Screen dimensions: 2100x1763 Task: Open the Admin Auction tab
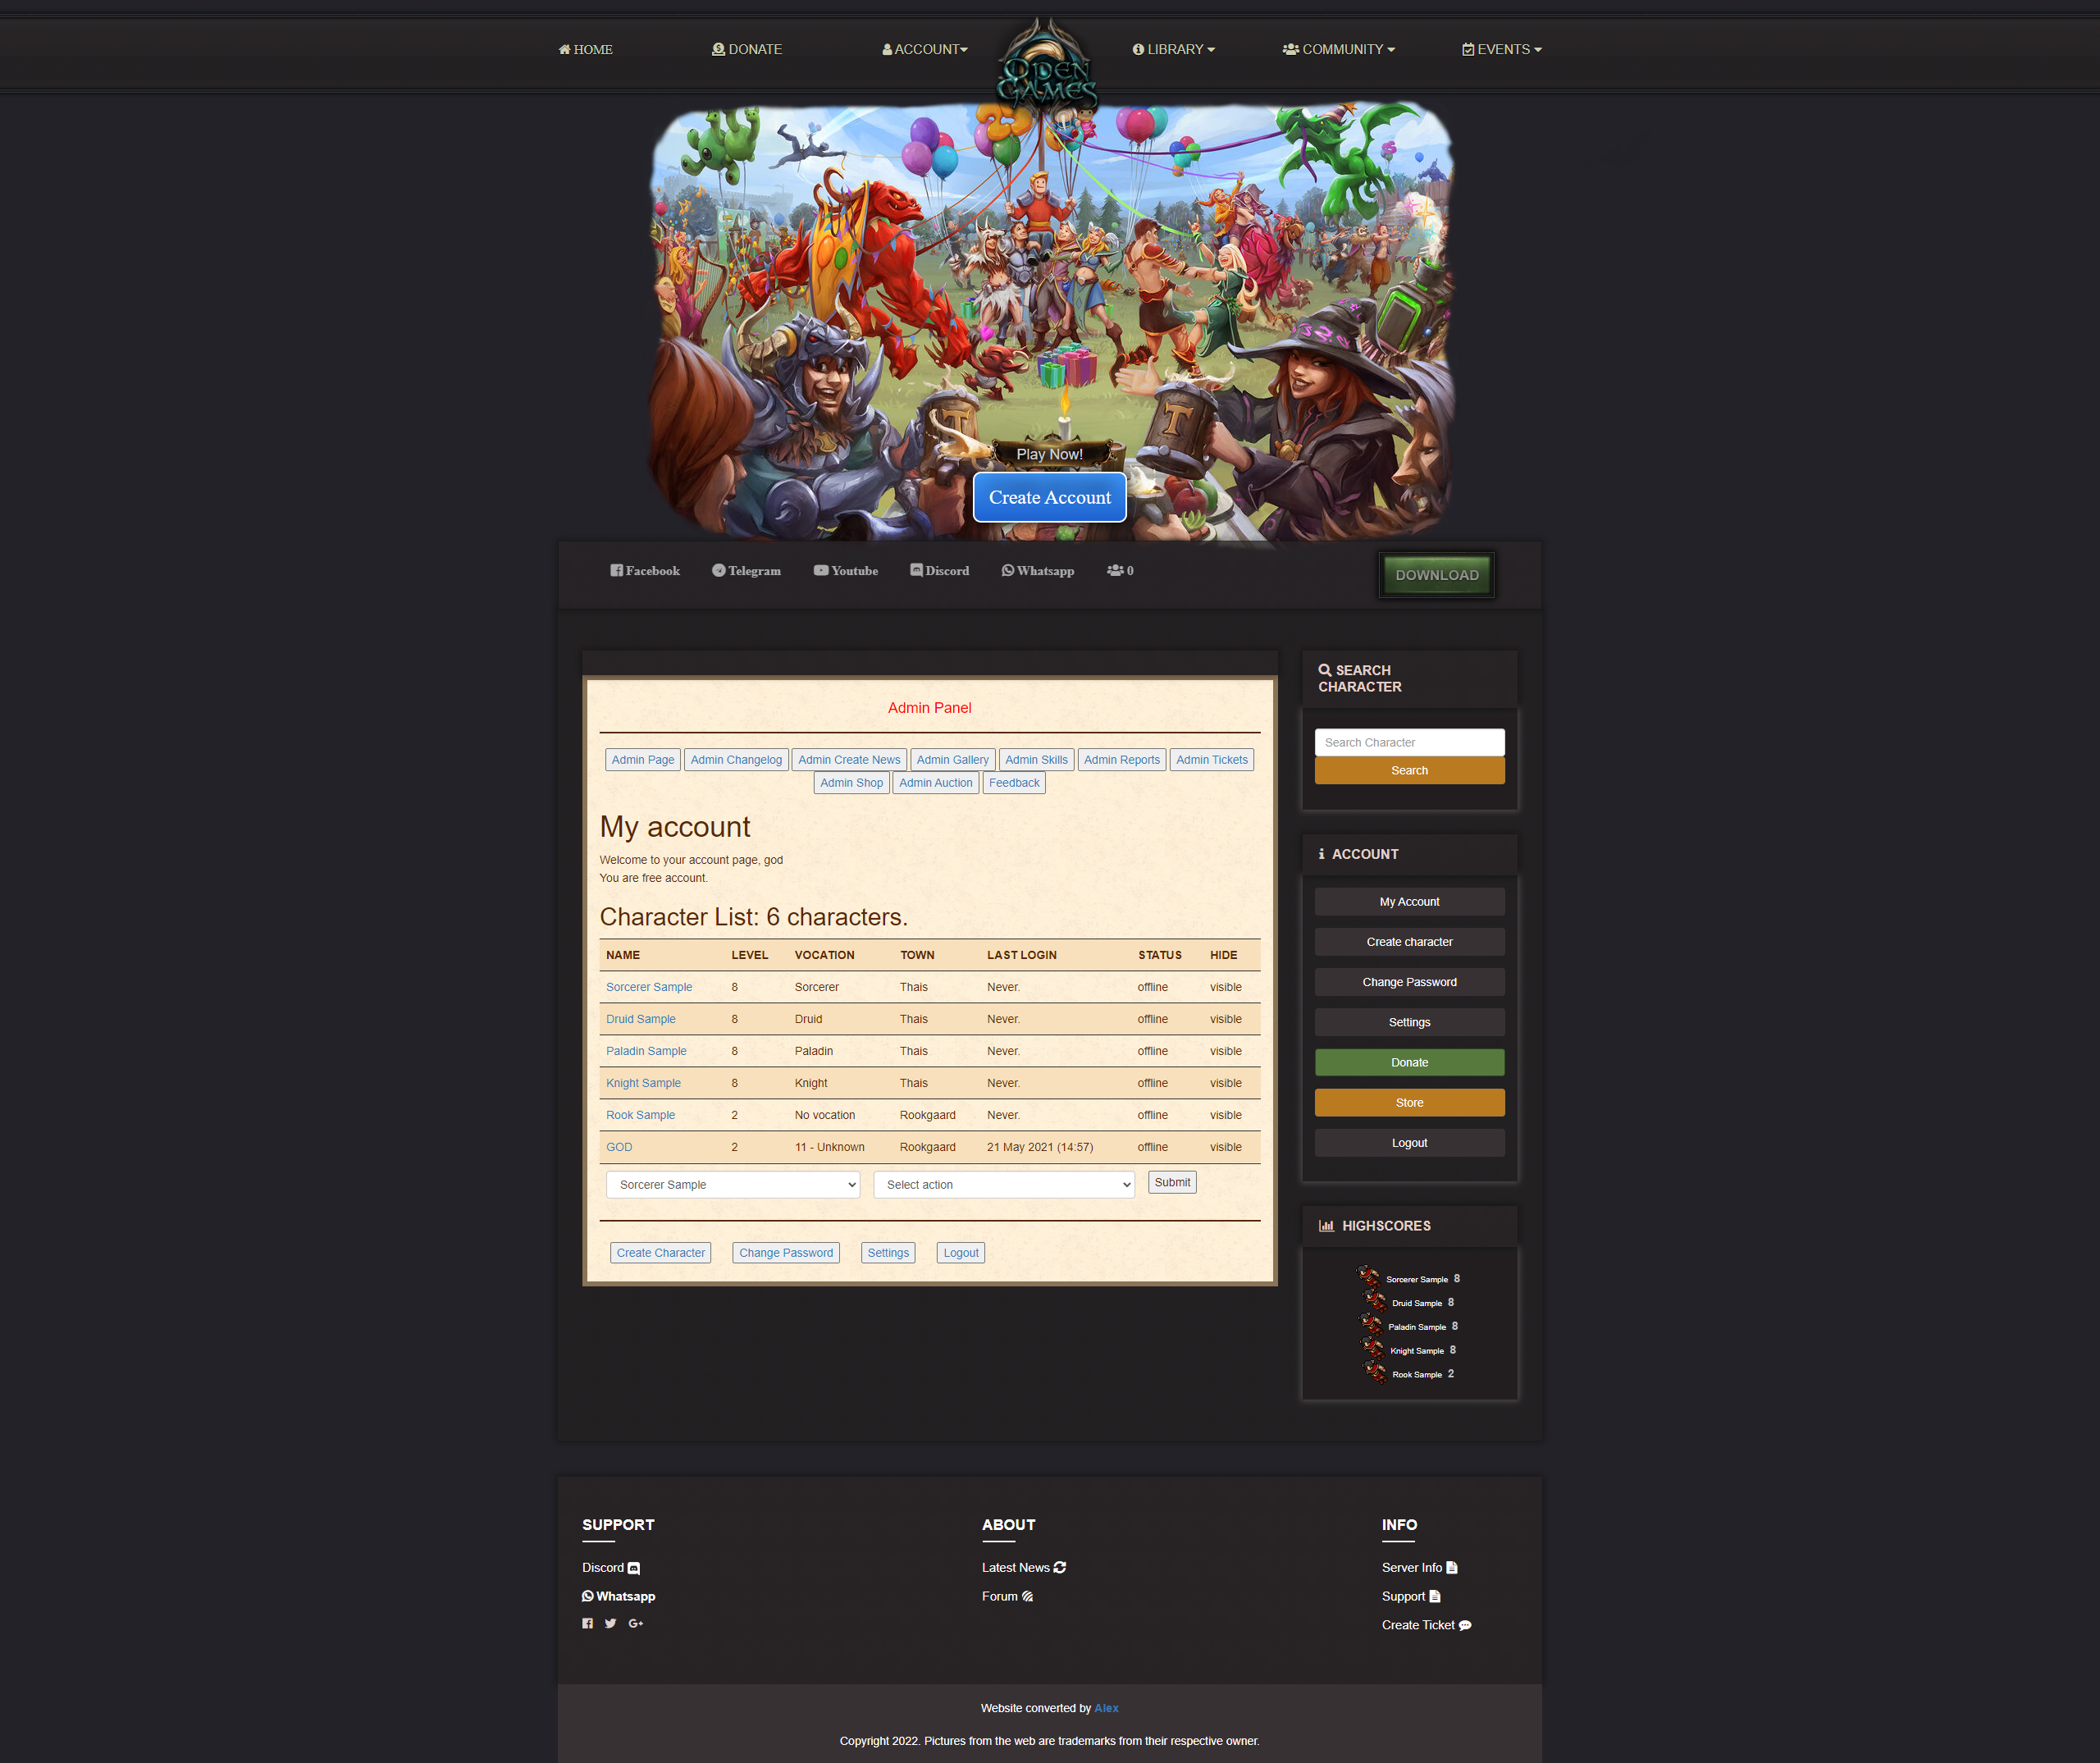click(936, 783)
